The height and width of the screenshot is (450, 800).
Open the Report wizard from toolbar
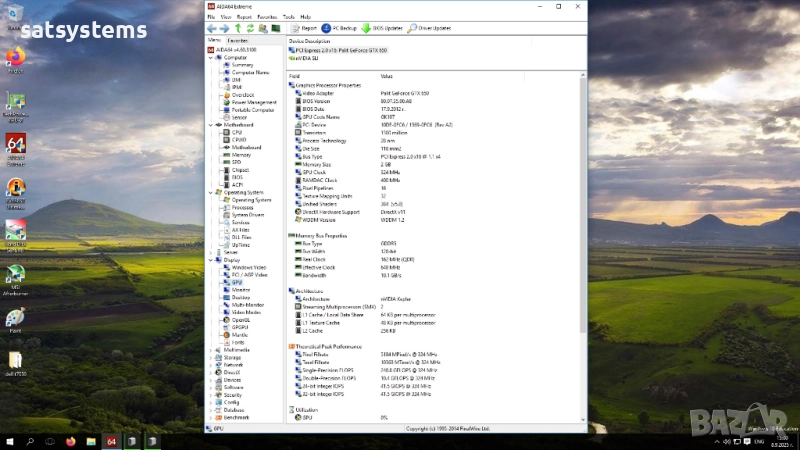[304, 28]
